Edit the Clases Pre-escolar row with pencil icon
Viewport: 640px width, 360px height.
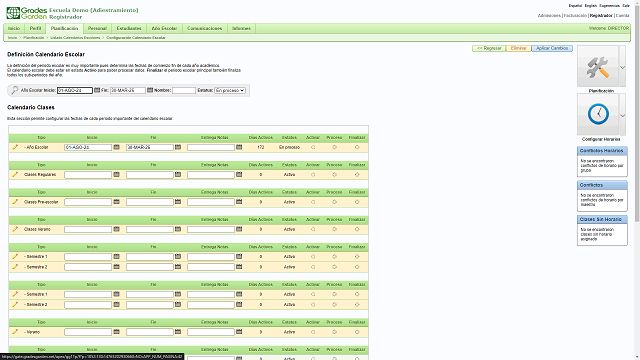[x=15, y=202]
